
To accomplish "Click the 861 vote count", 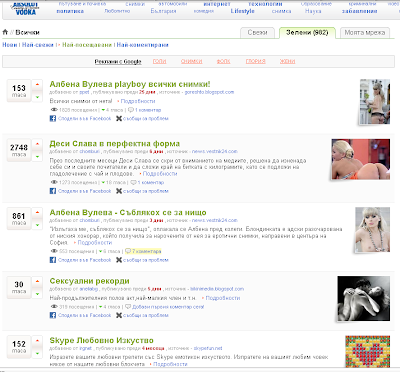I will coord(19,216).
